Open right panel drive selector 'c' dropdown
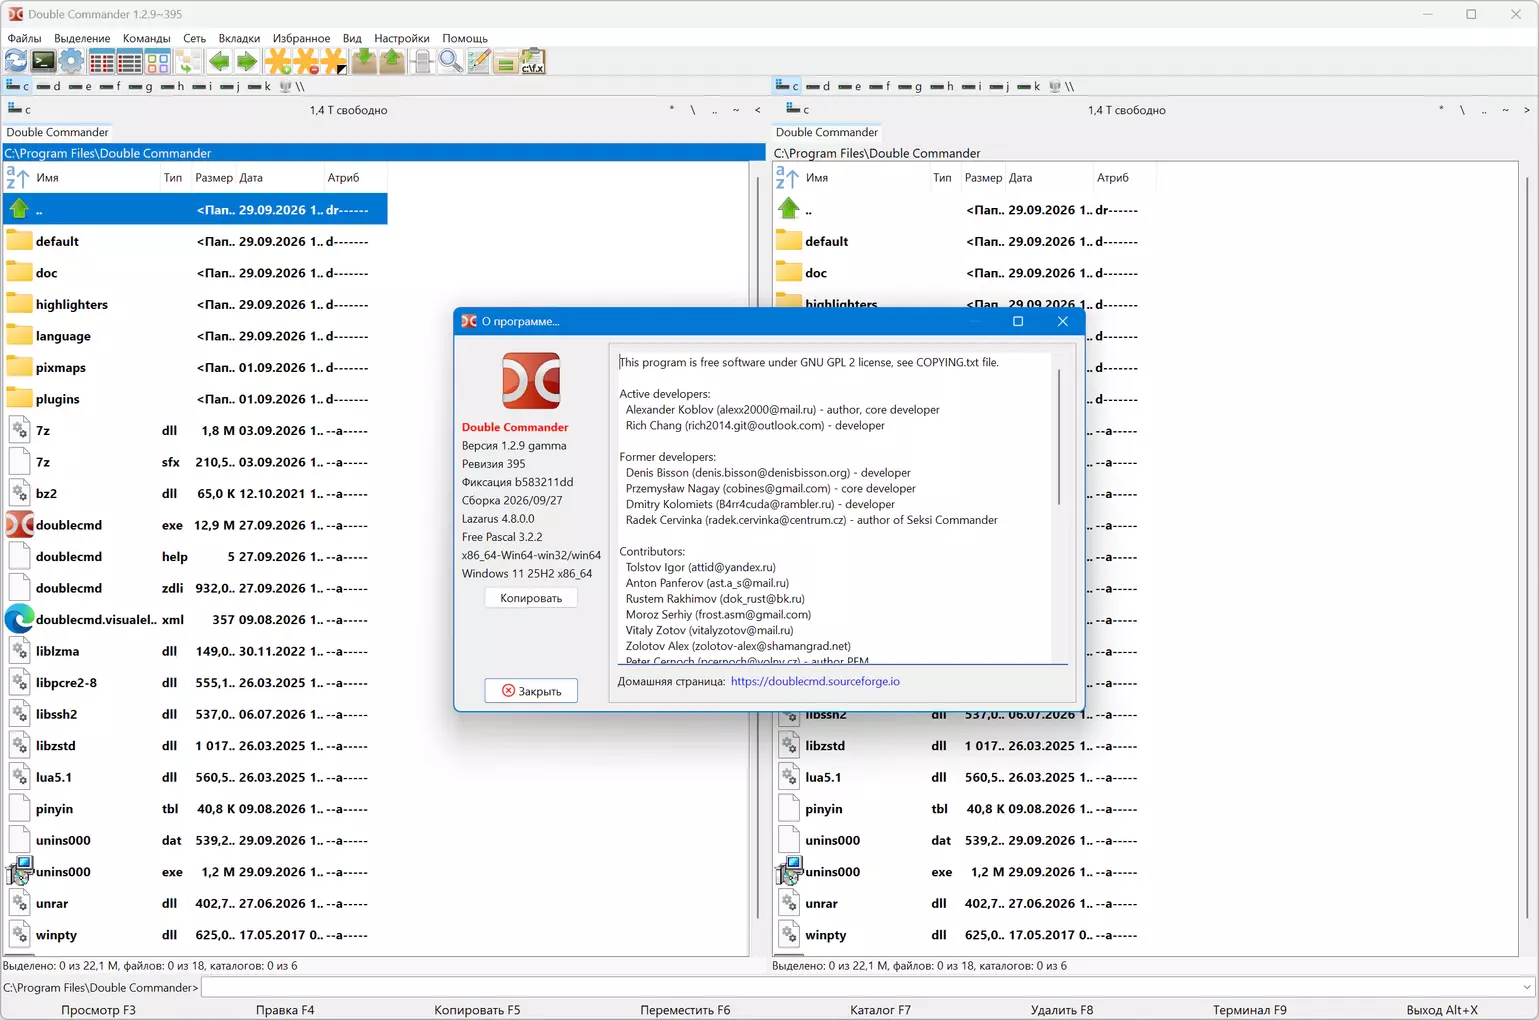1539x1020 pixels. (797, 109)
